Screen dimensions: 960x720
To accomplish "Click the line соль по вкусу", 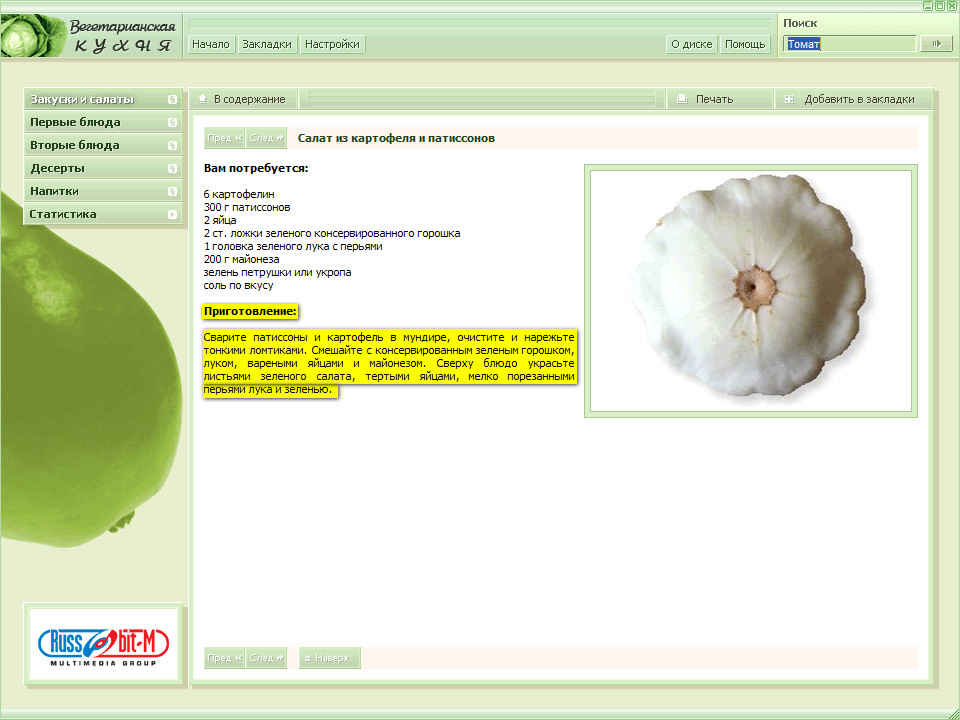I will pos(238,285).
